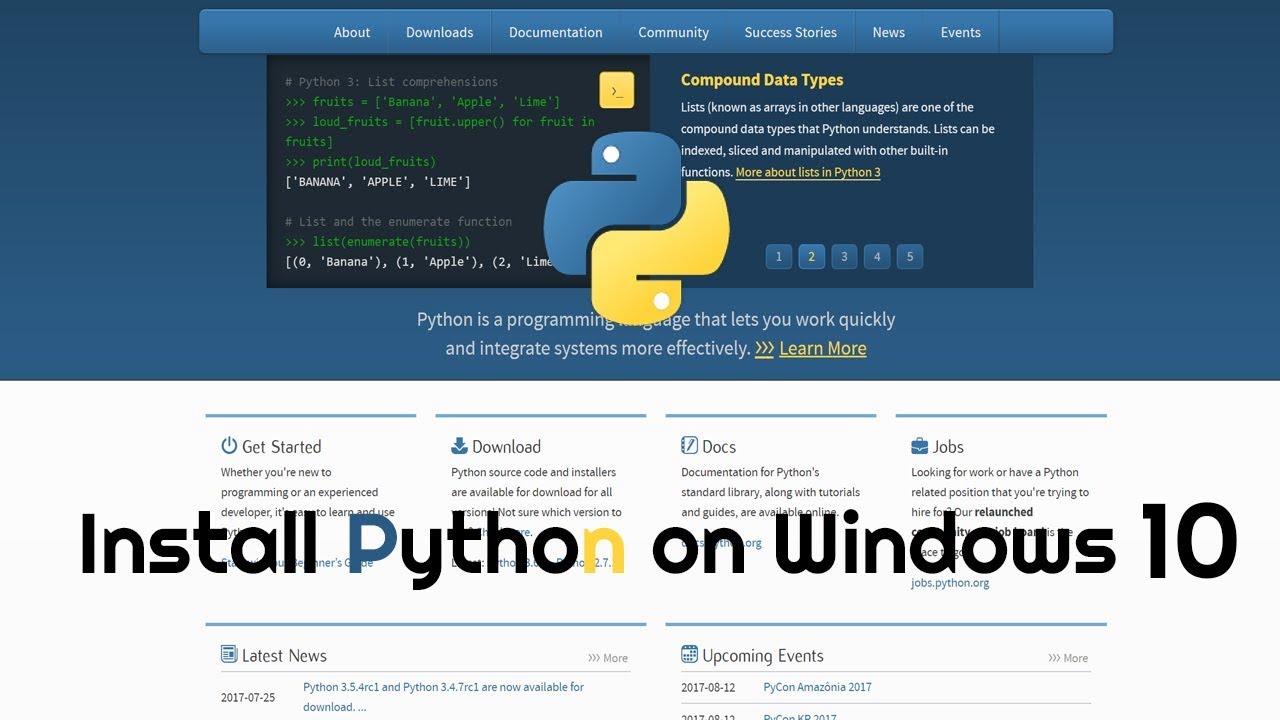Click the '# List and the enumerate function' comment

398,222
